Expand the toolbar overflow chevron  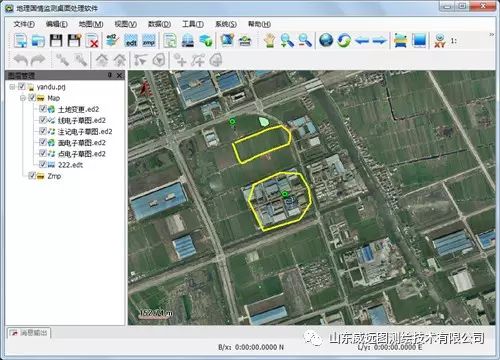(x=491, y=35)
